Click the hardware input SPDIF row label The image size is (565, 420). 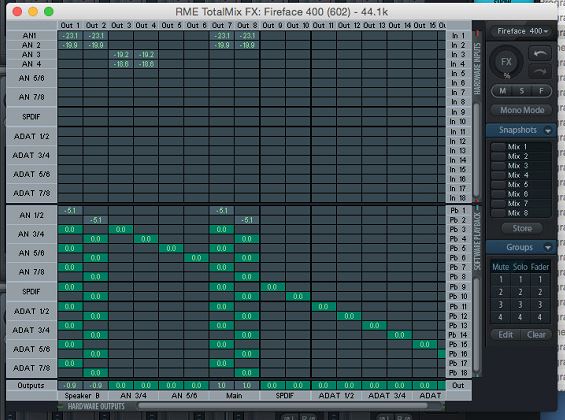click(31, 117)
